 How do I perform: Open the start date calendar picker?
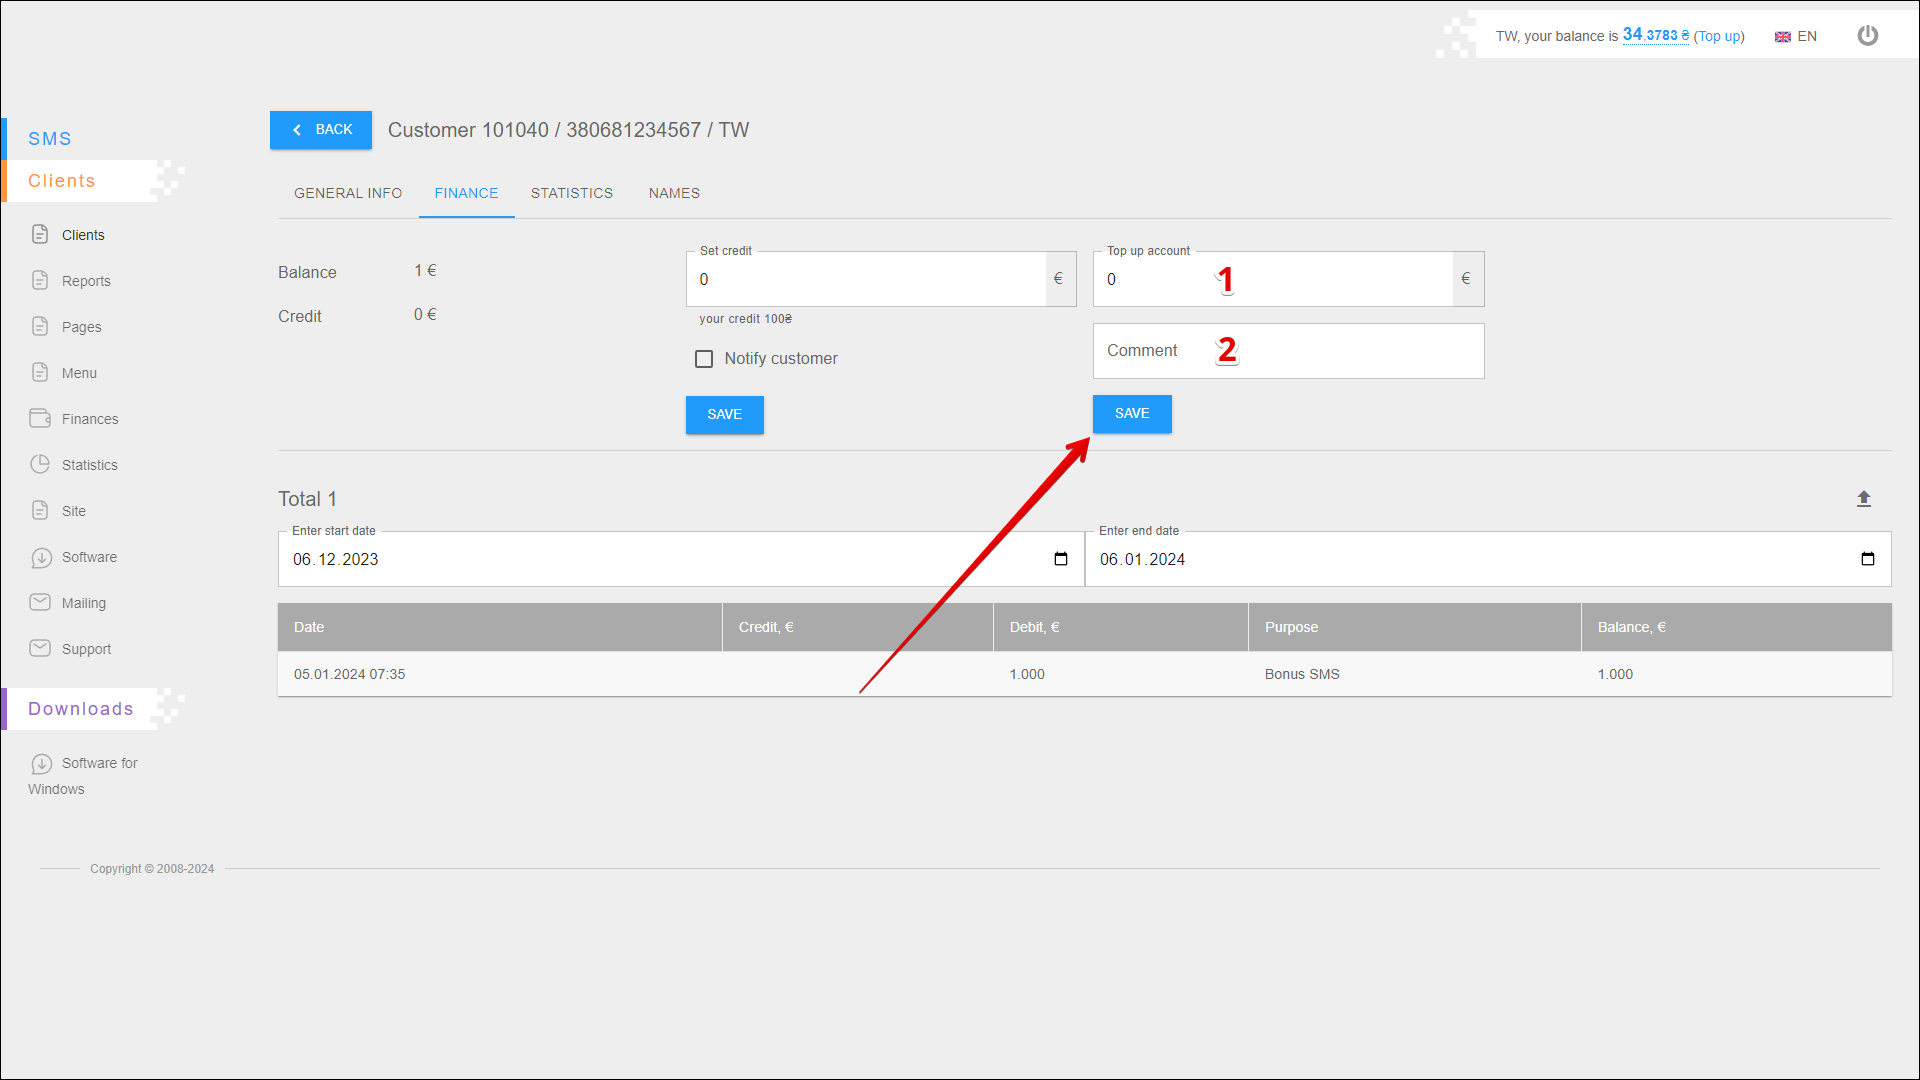pos(1061,559)
